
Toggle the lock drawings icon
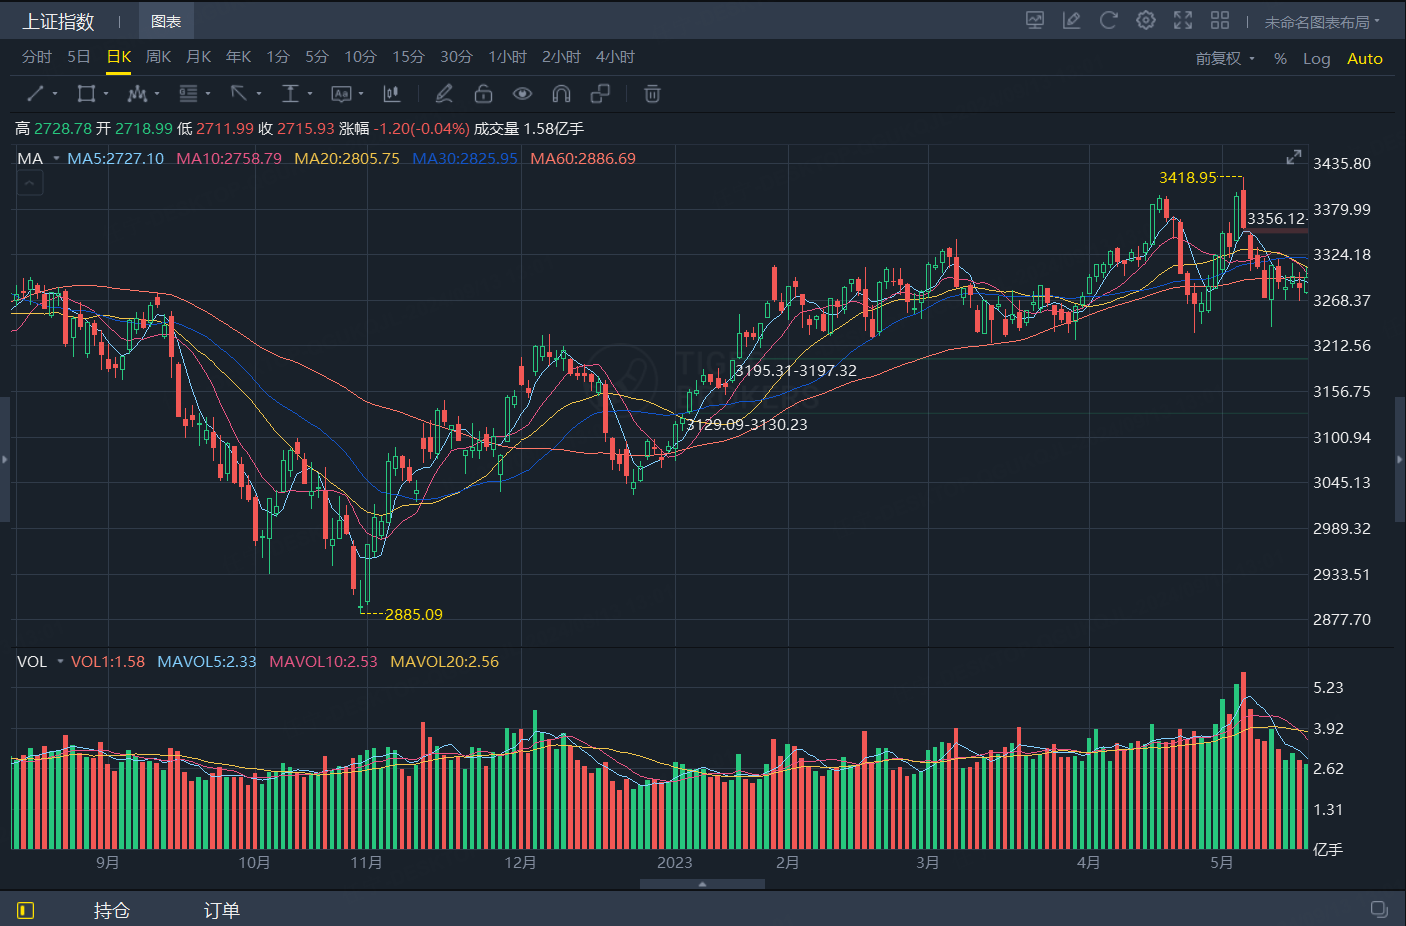pyautogui.click(x=483, y=94)
